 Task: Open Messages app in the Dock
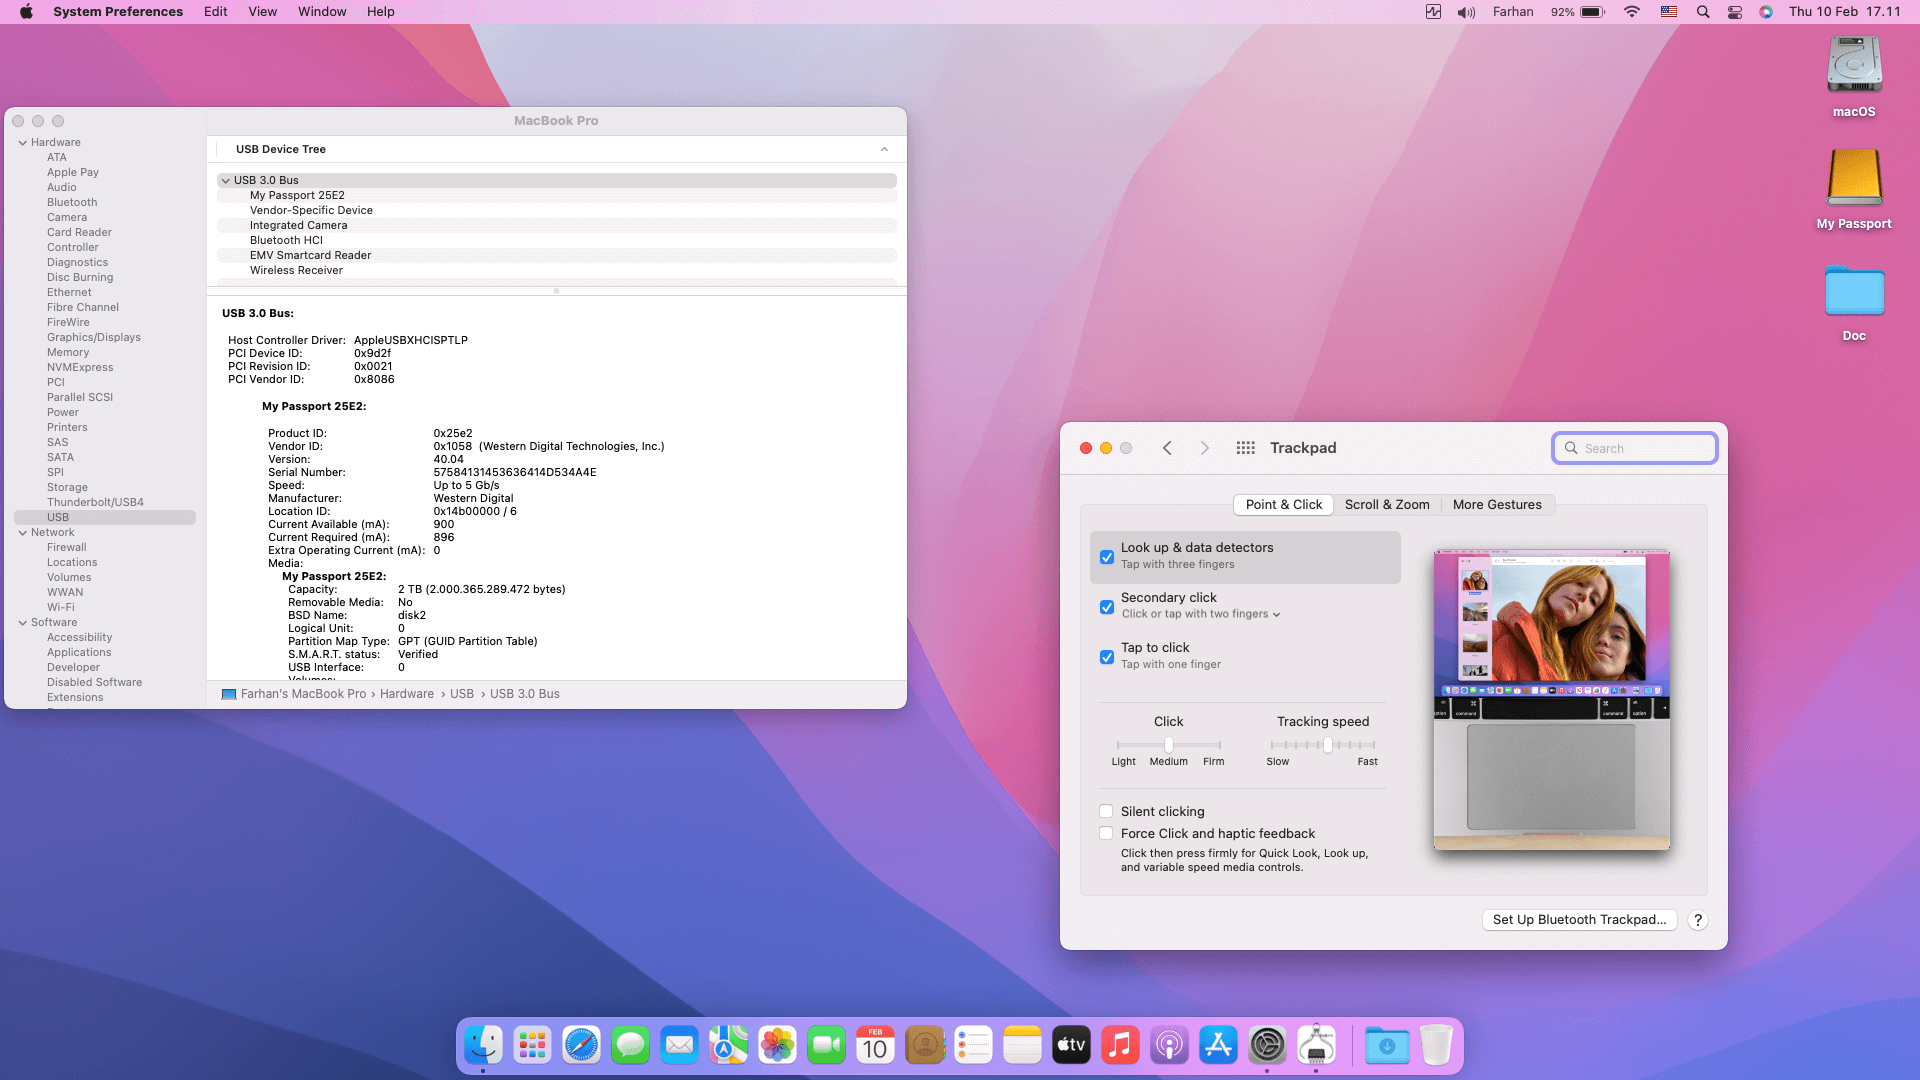(630, 1045)
